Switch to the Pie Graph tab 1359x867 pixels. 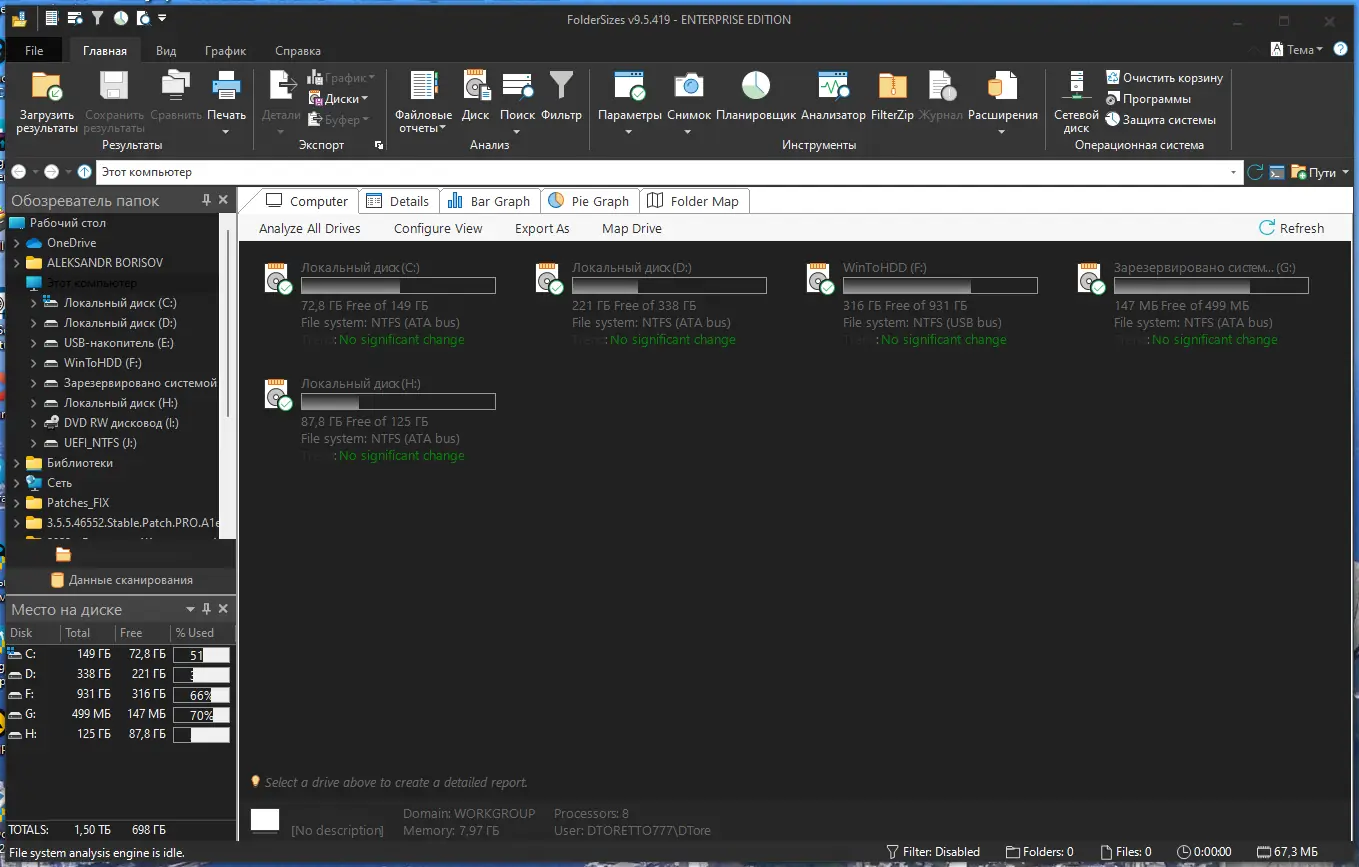coord(589,200)
